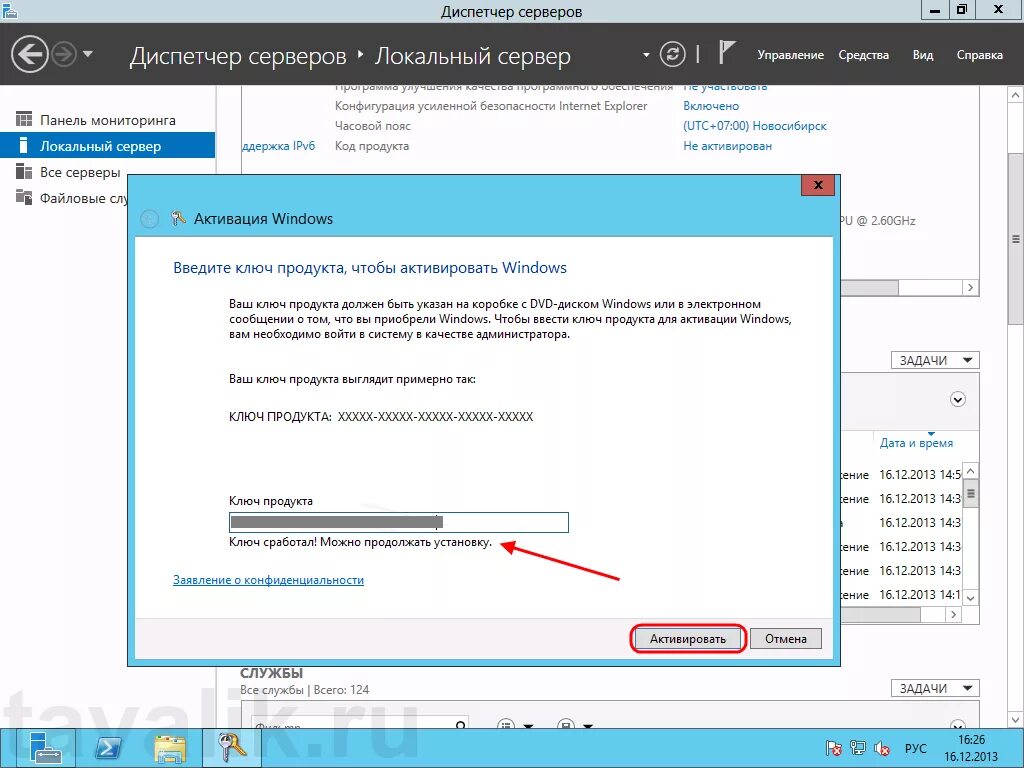Click the right arrow of the properties horizontal scrollbar
The height and width of the screenshot is (768, 1024).
[x=970, y=287]
